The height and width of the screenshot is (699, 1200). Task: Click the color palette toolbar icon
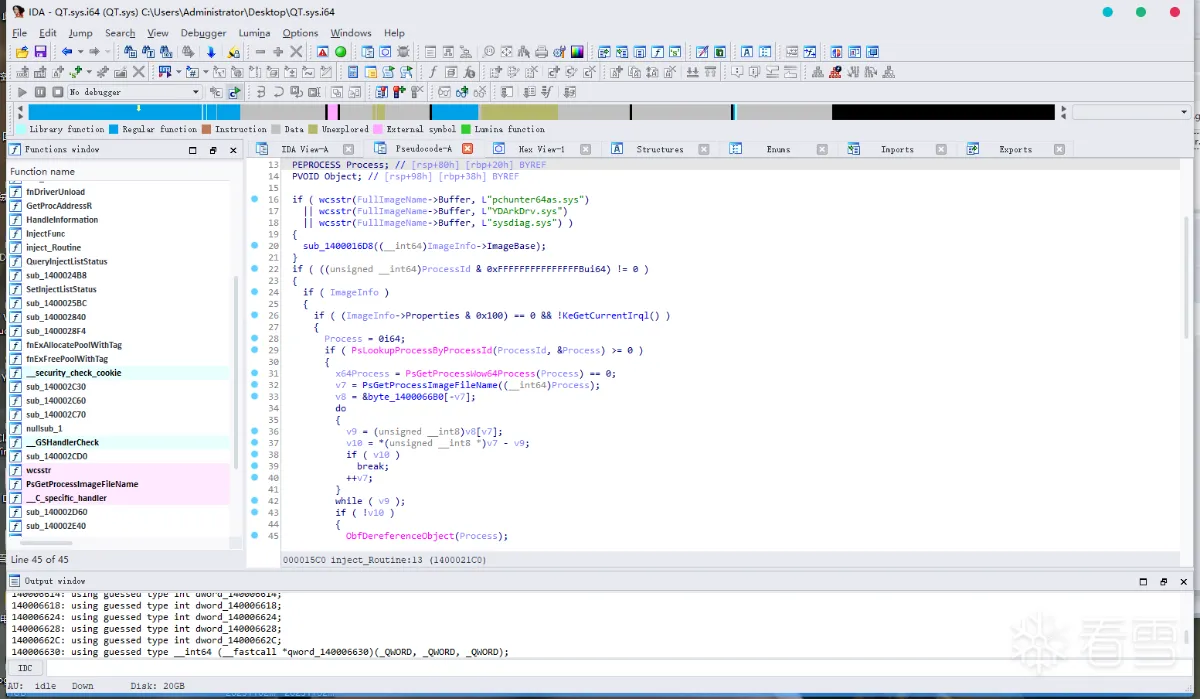[576, 52]
